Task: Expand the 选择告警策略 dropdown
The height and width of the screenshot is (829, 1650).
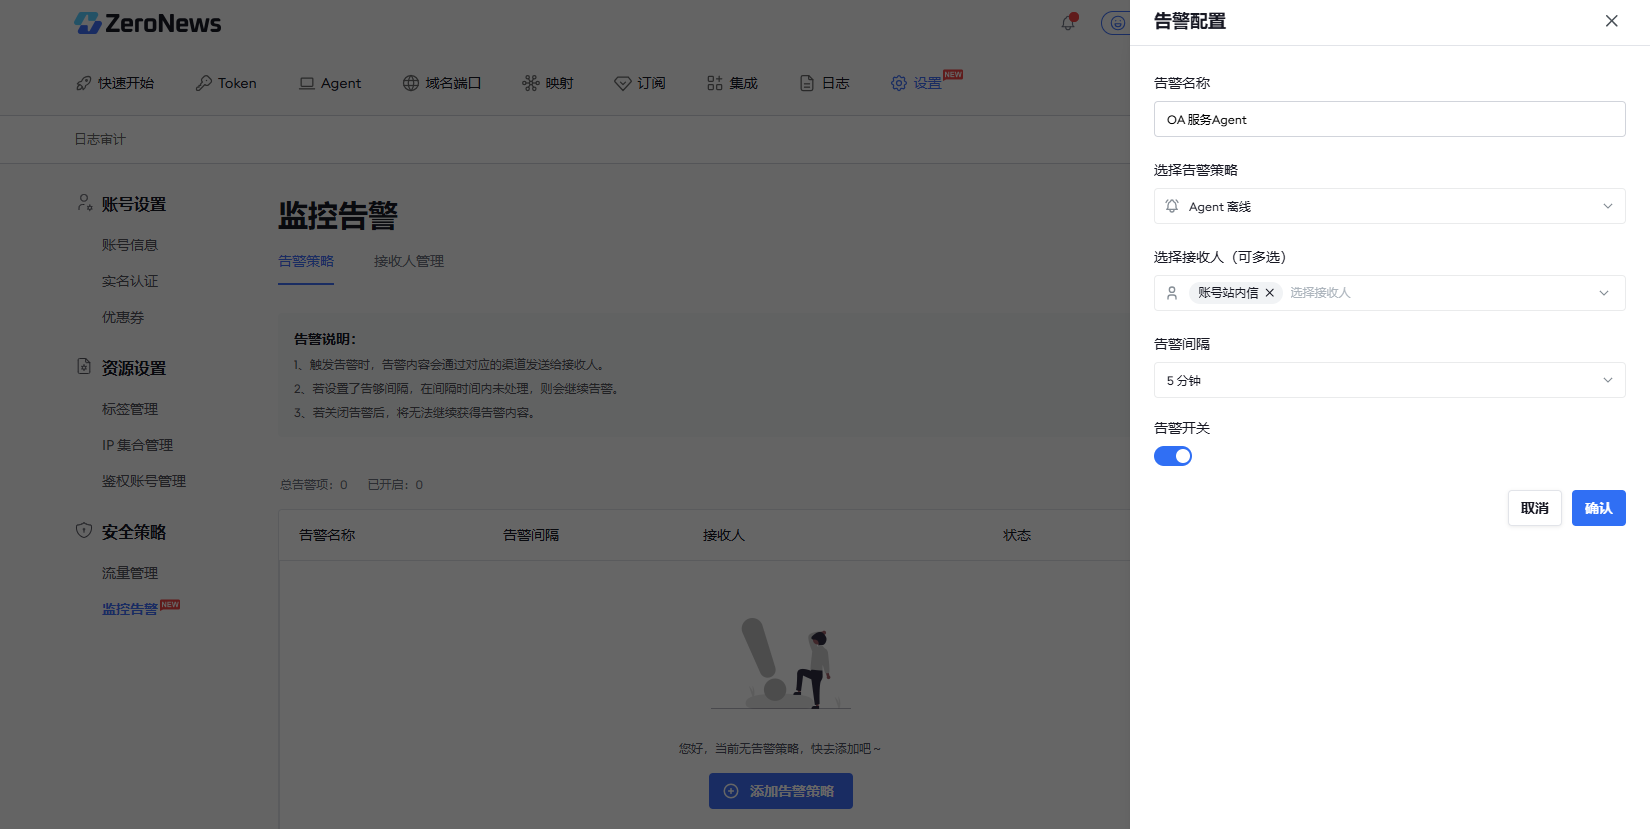Action: 1389,206
